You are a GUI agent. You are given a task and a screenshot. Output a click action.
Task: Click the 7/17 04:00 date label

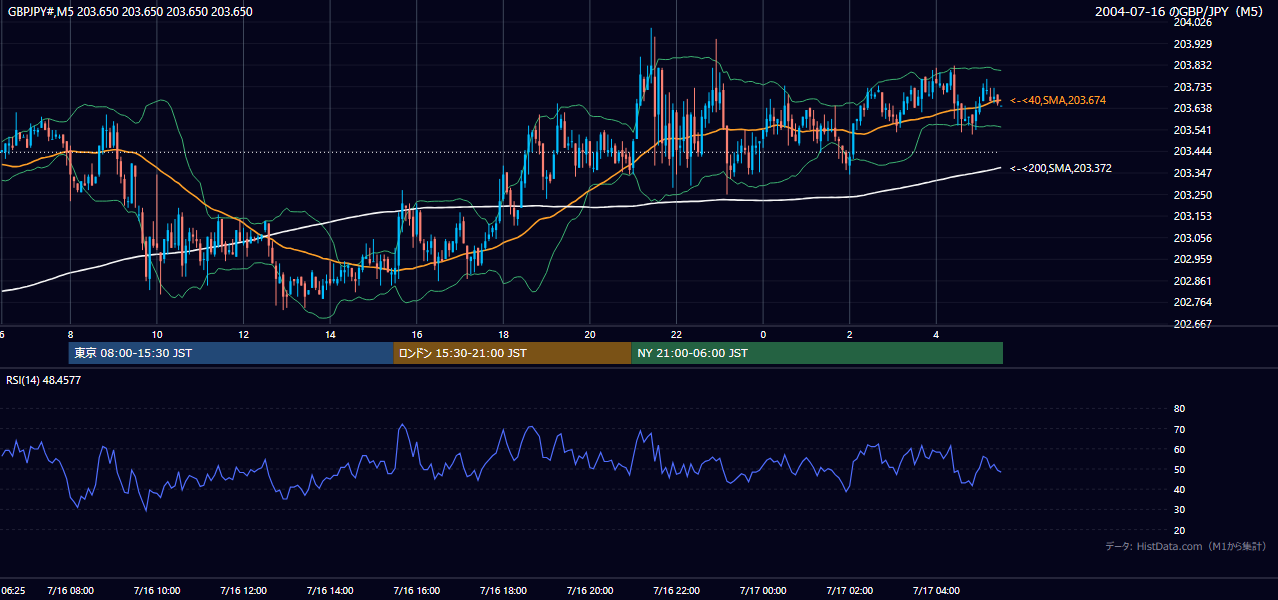[936, 591]
